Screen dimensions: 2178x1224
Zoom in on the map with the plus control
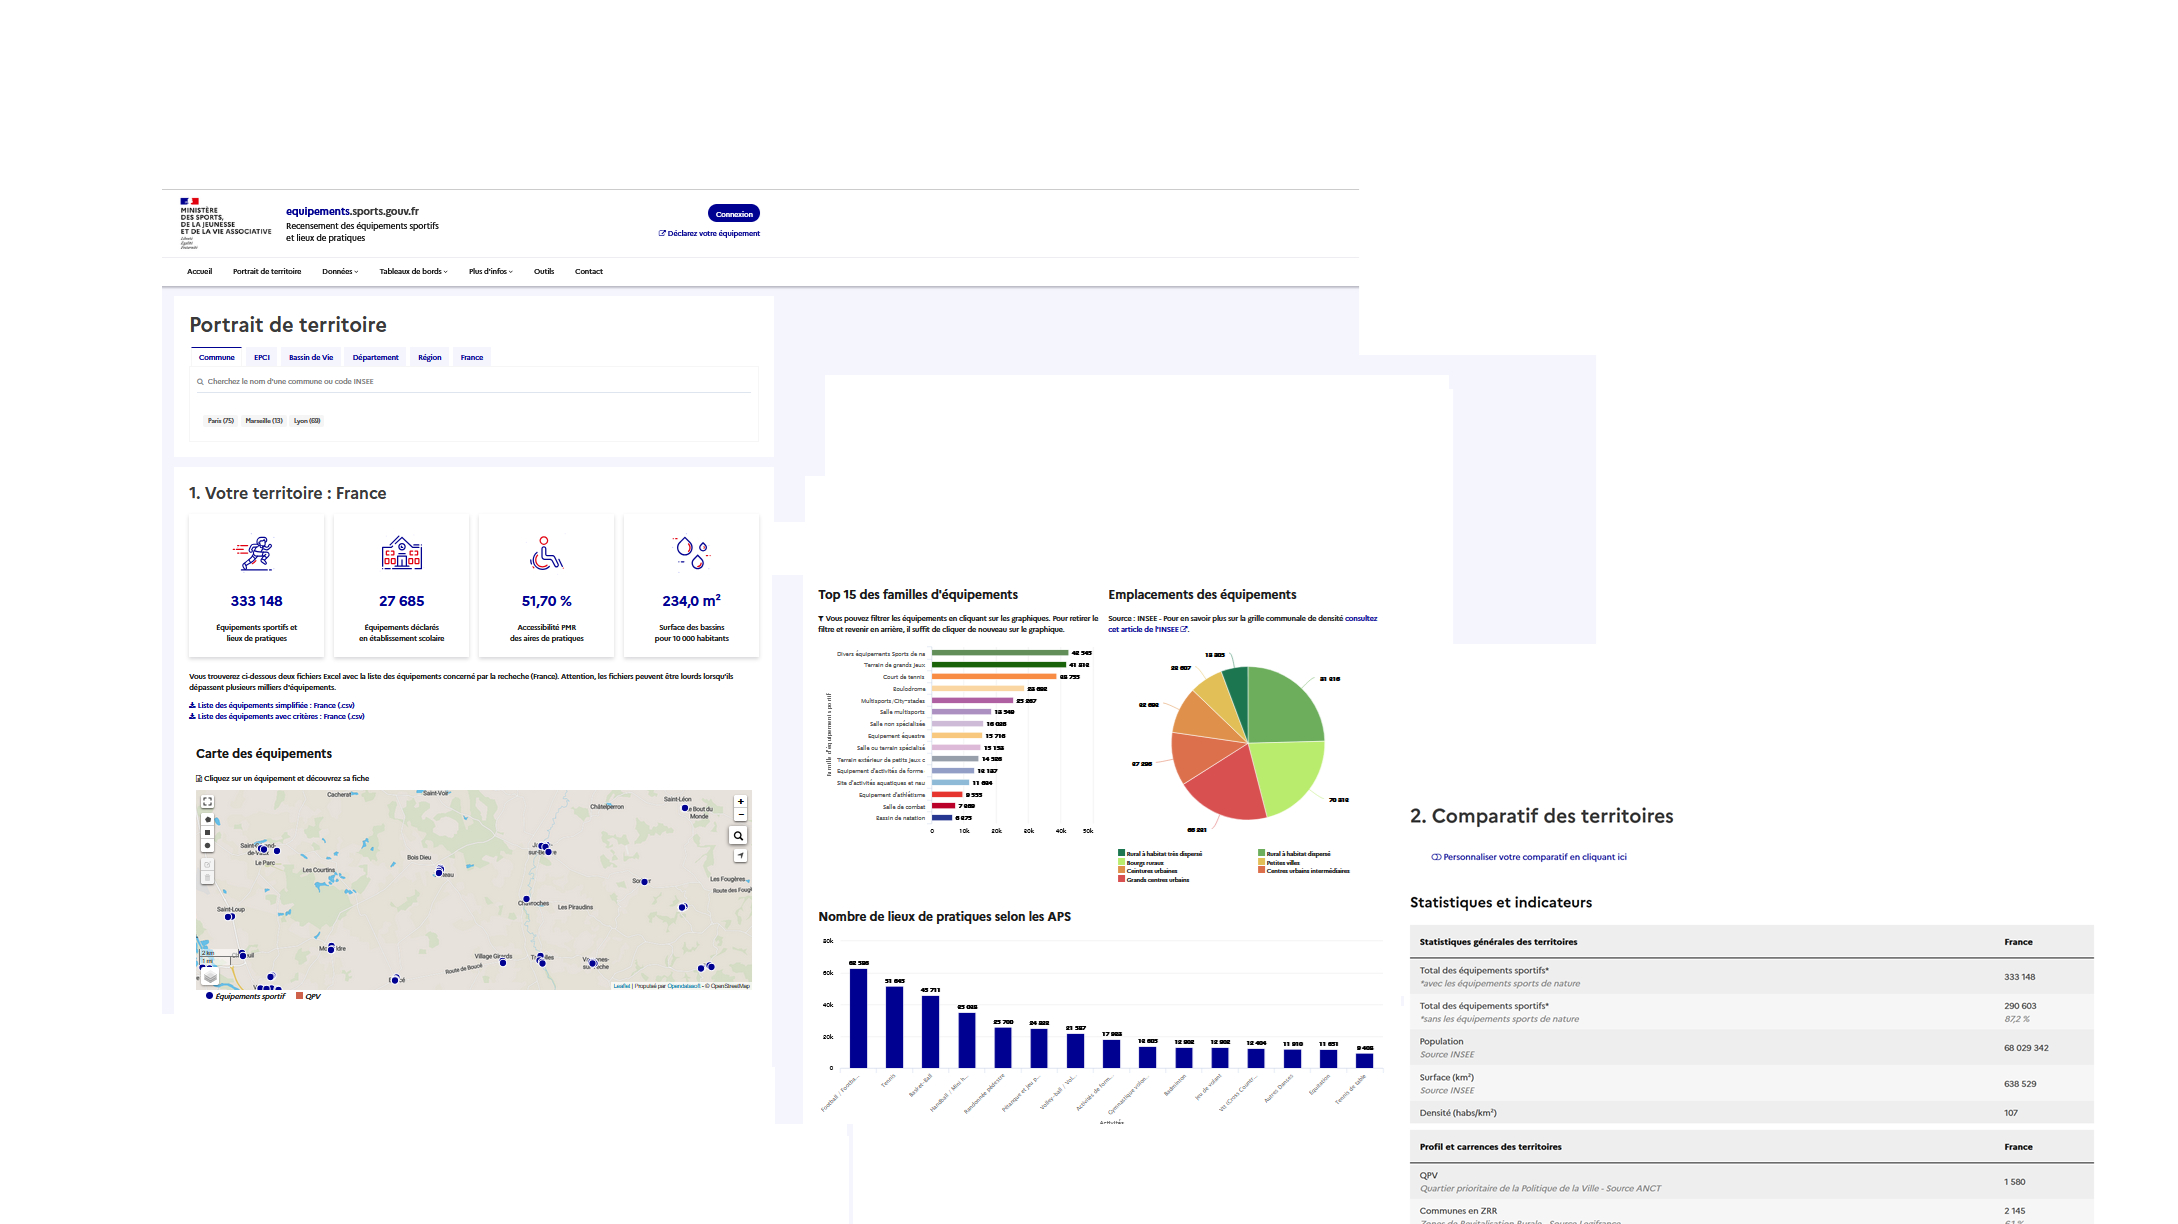pyautogui.click(x=740, y=801)
